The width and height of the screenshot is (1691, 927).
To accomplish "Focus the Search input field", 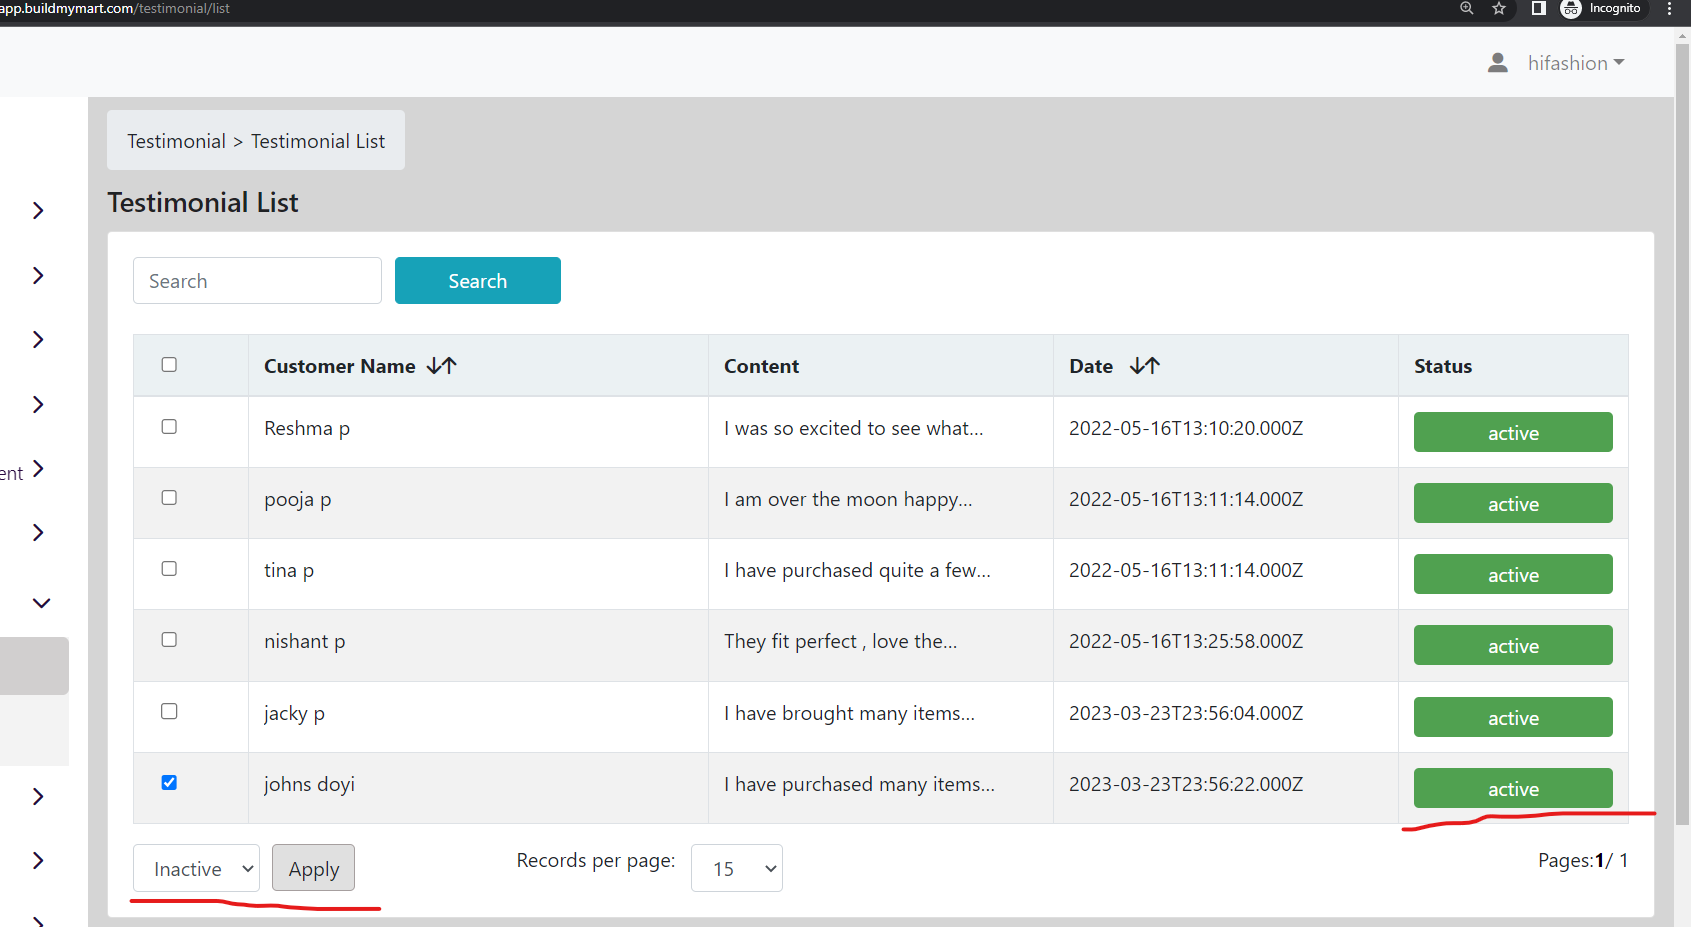I will [257, 281].
